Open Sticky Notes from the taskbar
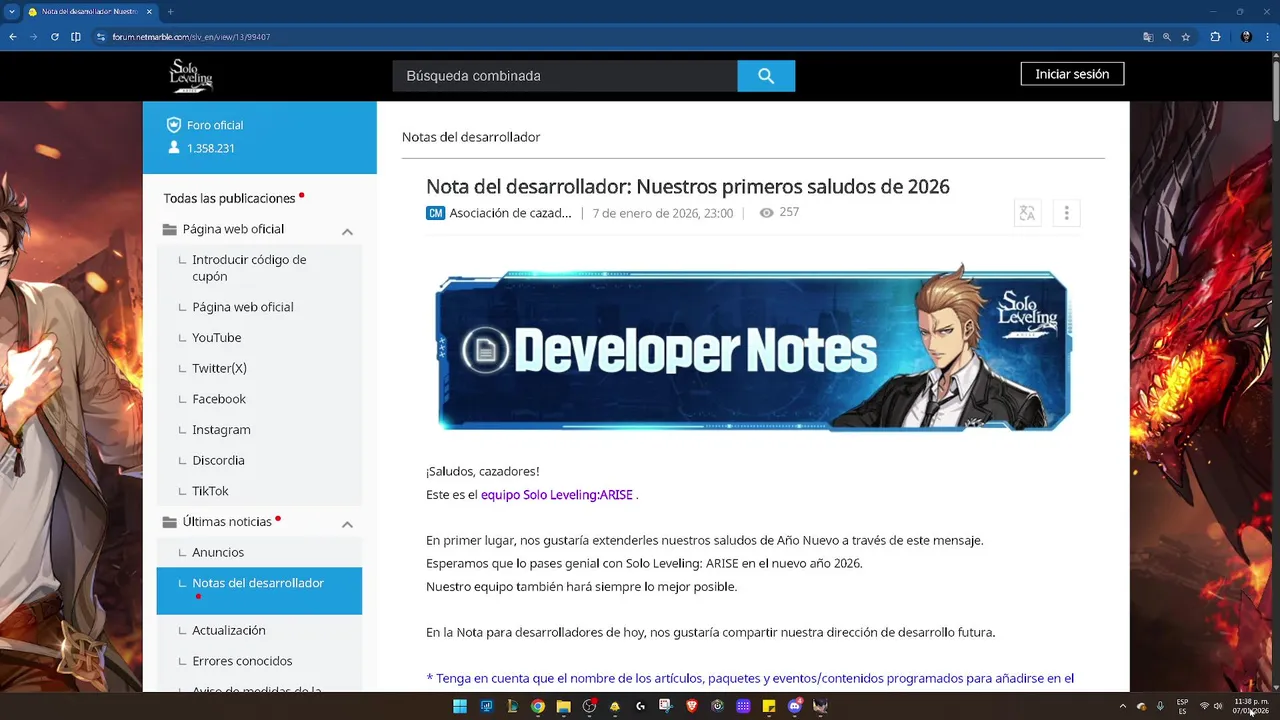The image size is (1280, 720). tap(769, 706)
